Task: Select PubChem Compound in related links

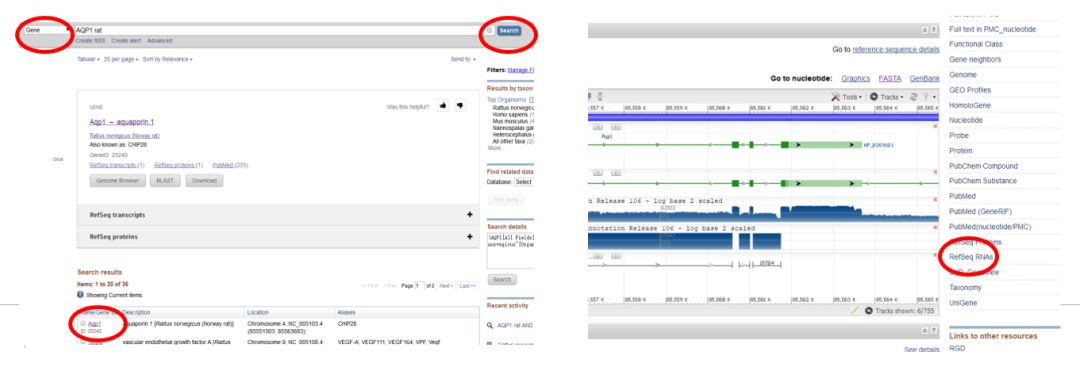Action: pos(983,166)
